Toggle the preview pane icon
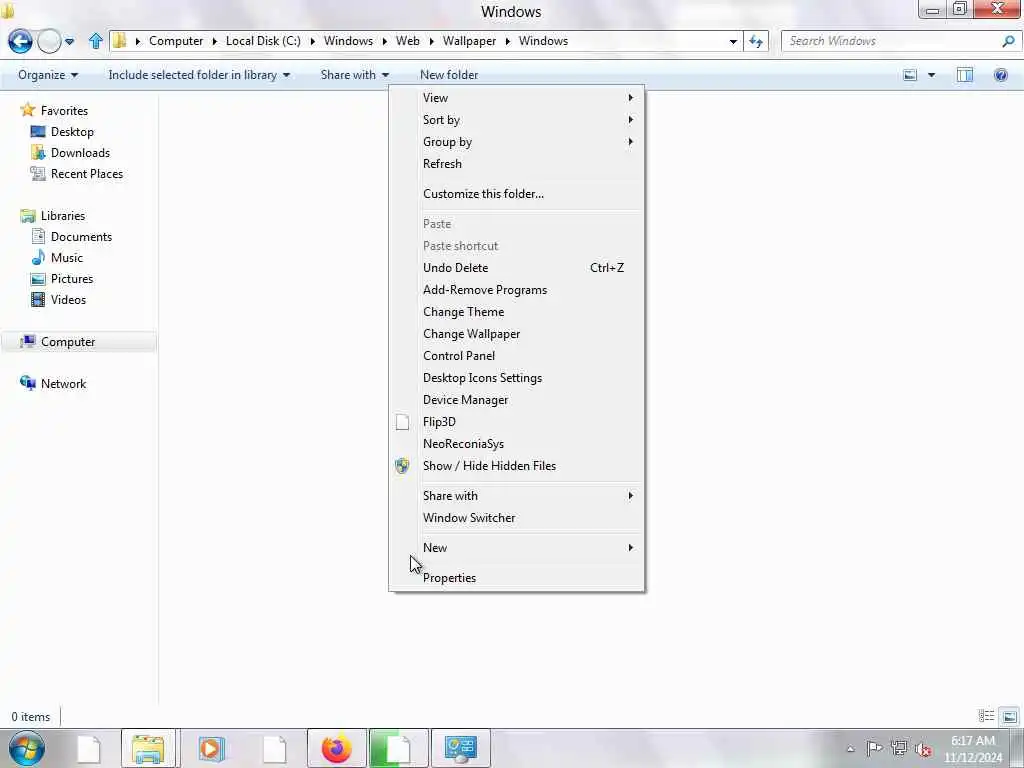 [965, 75]
